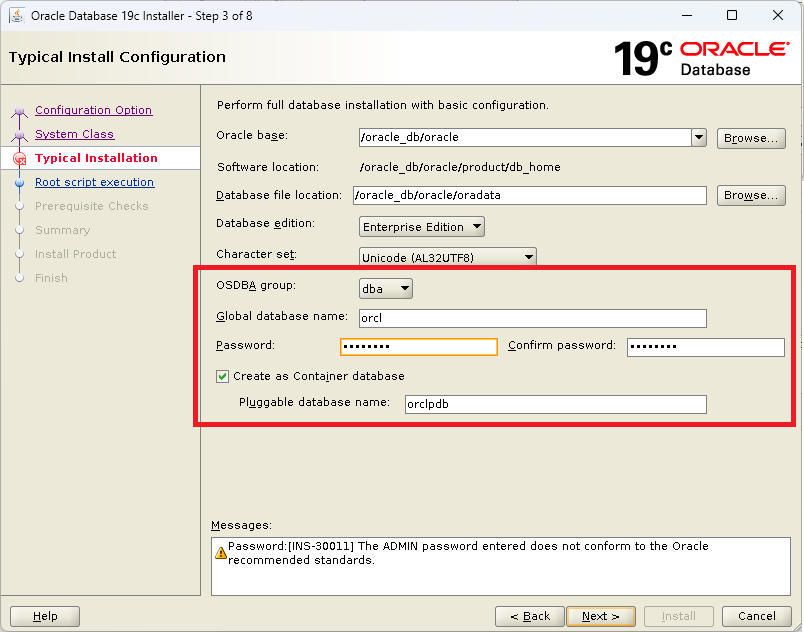The image size is (804, 632).
Task: Click the Install Product step label
Action: [x=75, y=254]
